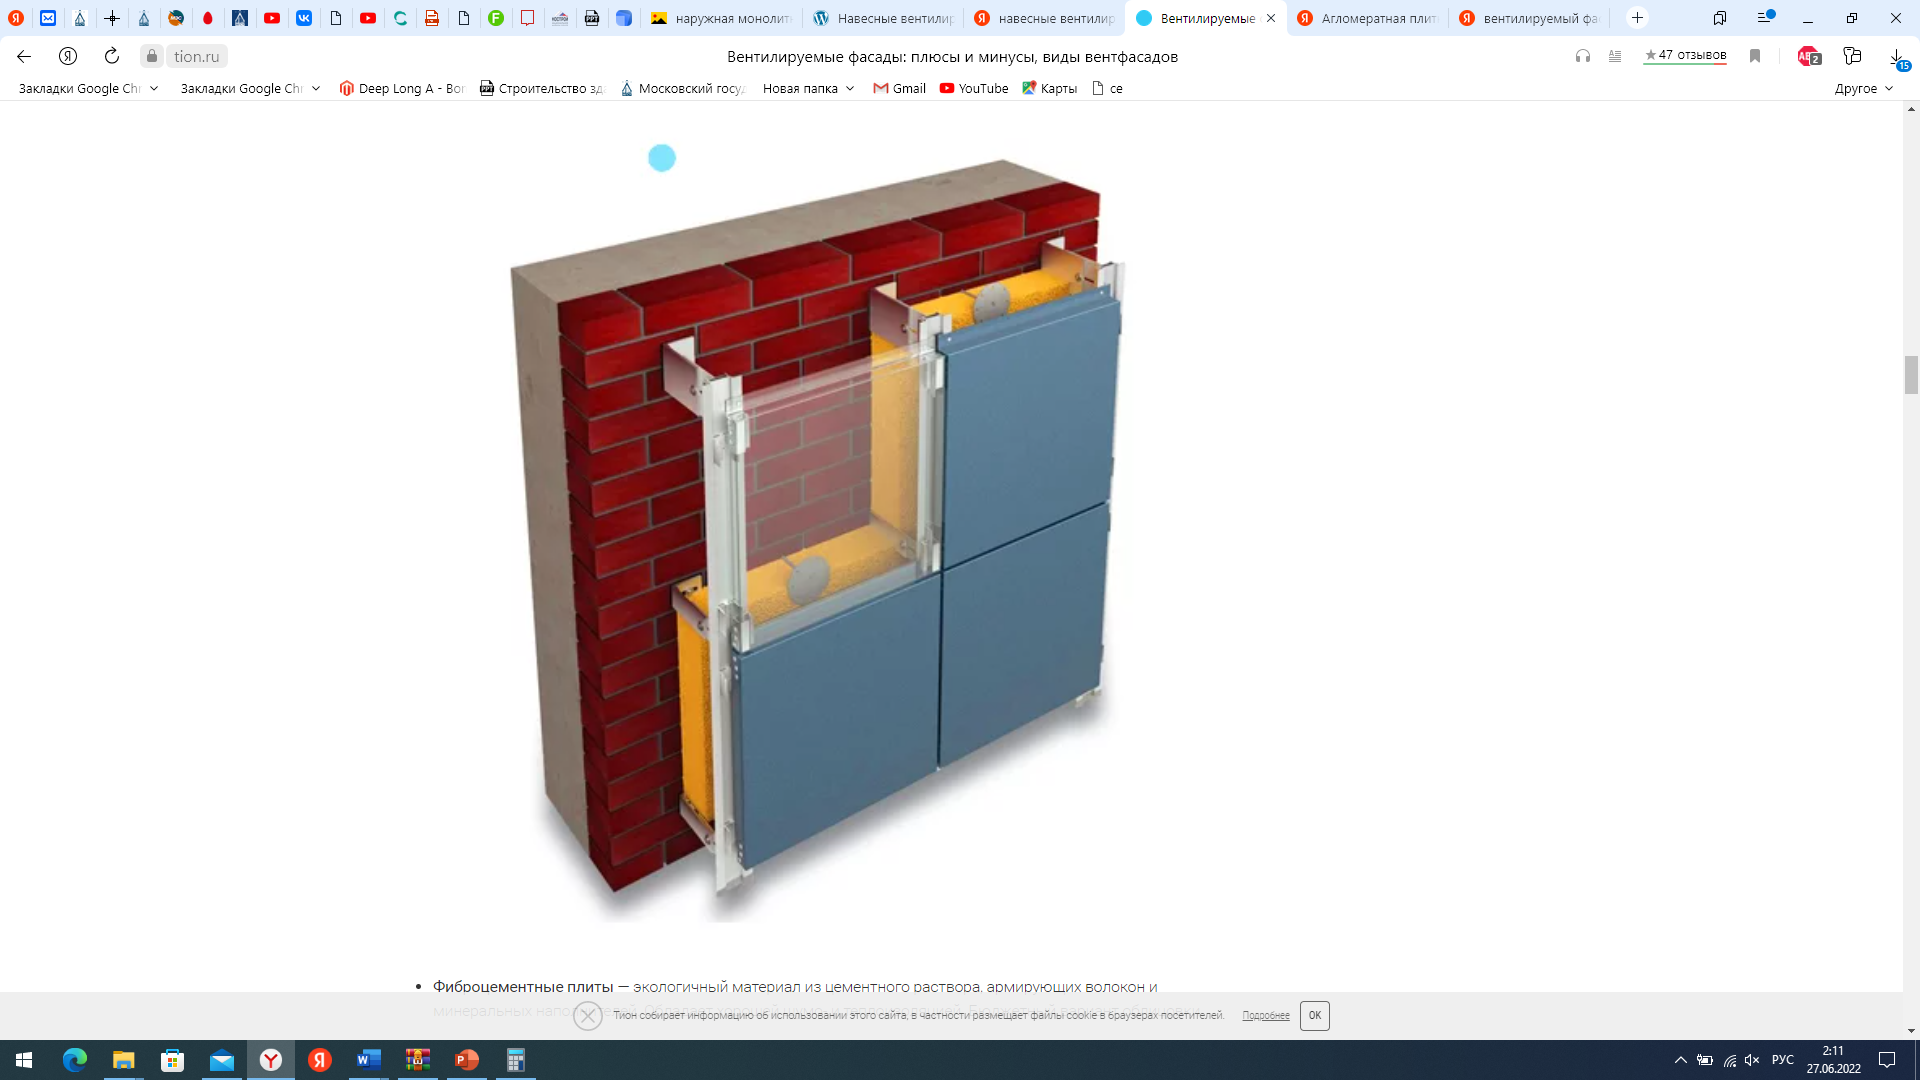This screenshot has height=1080, width=1920.
Task: Open the Deep Long A bookmark
Action: [402, 88]
